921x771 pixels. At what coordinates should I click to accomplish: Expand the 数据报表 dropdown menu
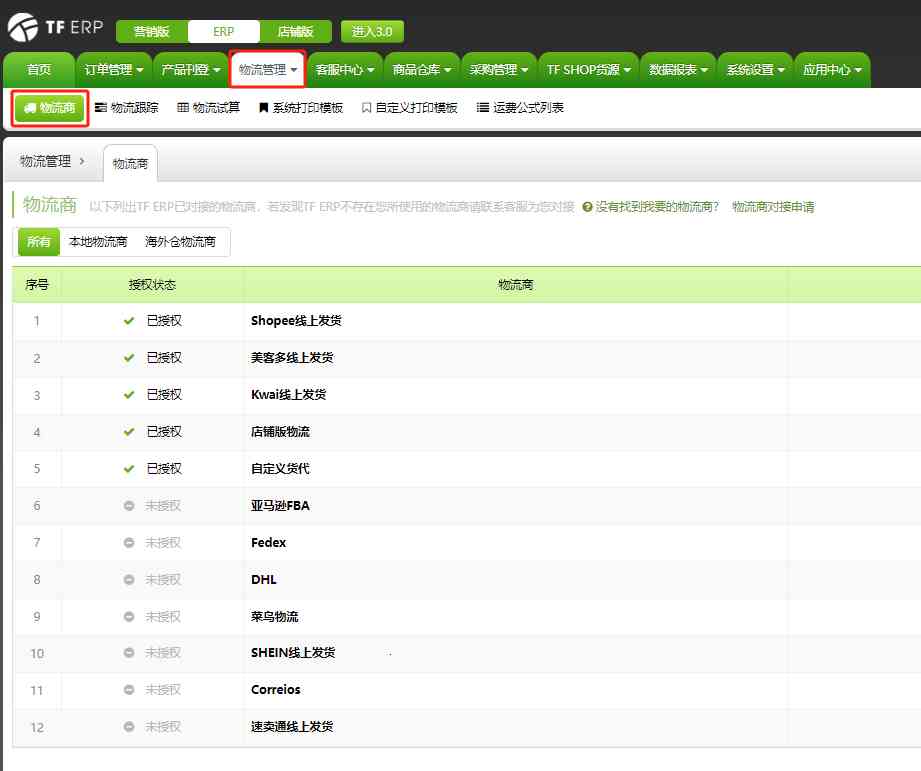[x=678, y=70]
